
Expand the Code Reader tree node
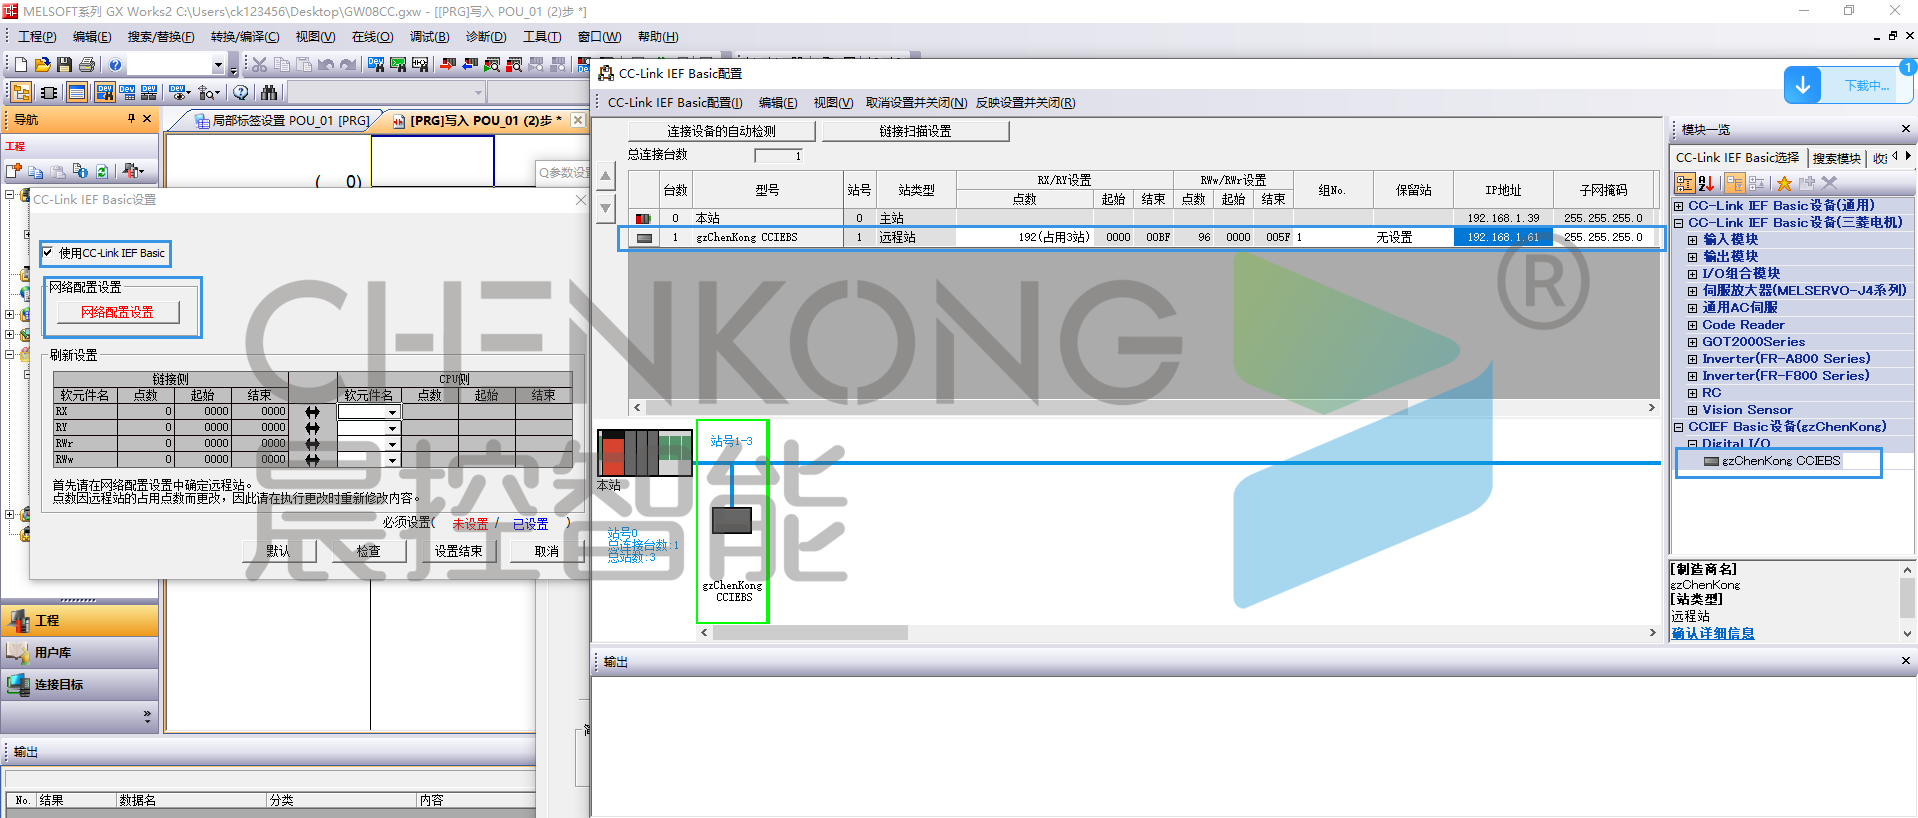click(1693, 325)
